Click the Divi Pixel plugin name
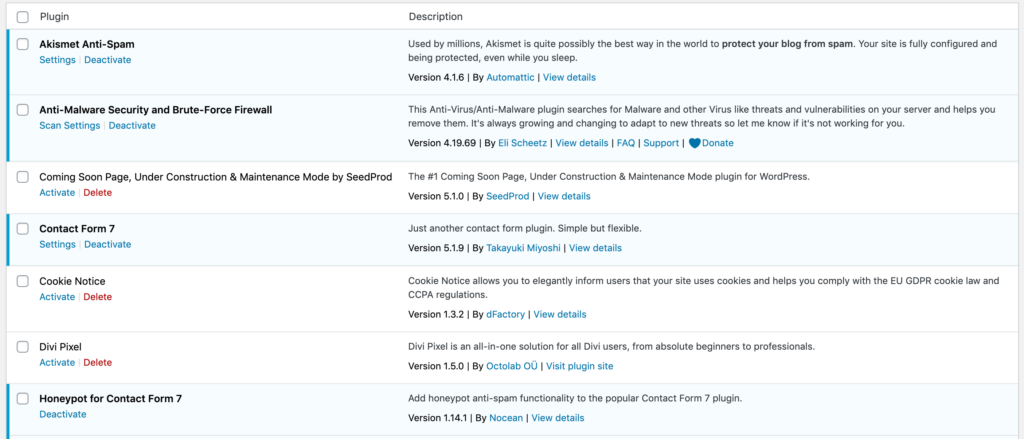This screenshot has height=439, width=1024. [60, 347]
